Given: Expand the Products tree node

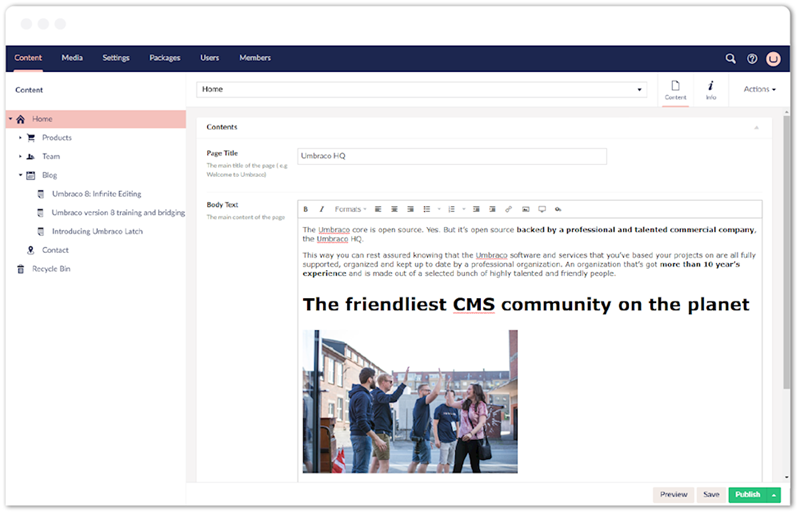Looking at the screenshot, I should pyautogui.click(x=20, y=138).
